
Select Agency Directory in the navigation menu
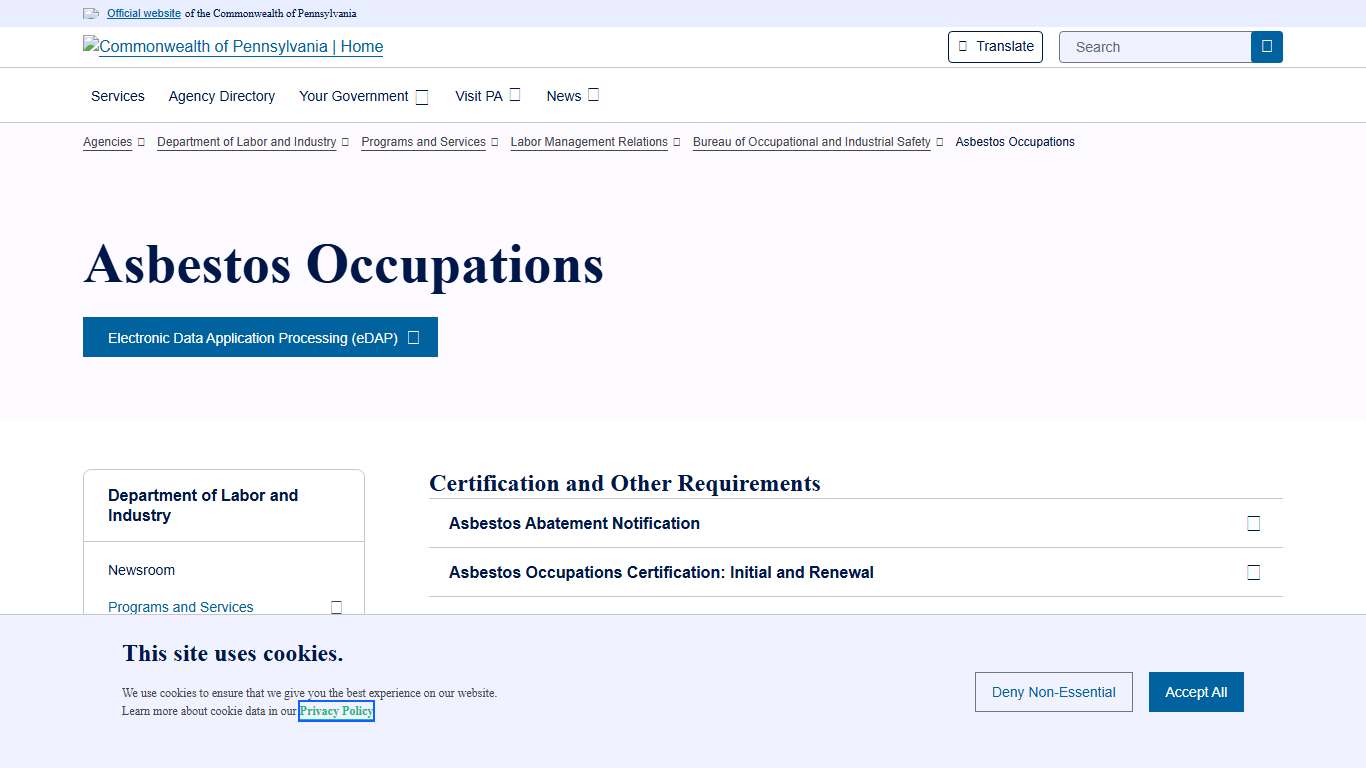221,96
